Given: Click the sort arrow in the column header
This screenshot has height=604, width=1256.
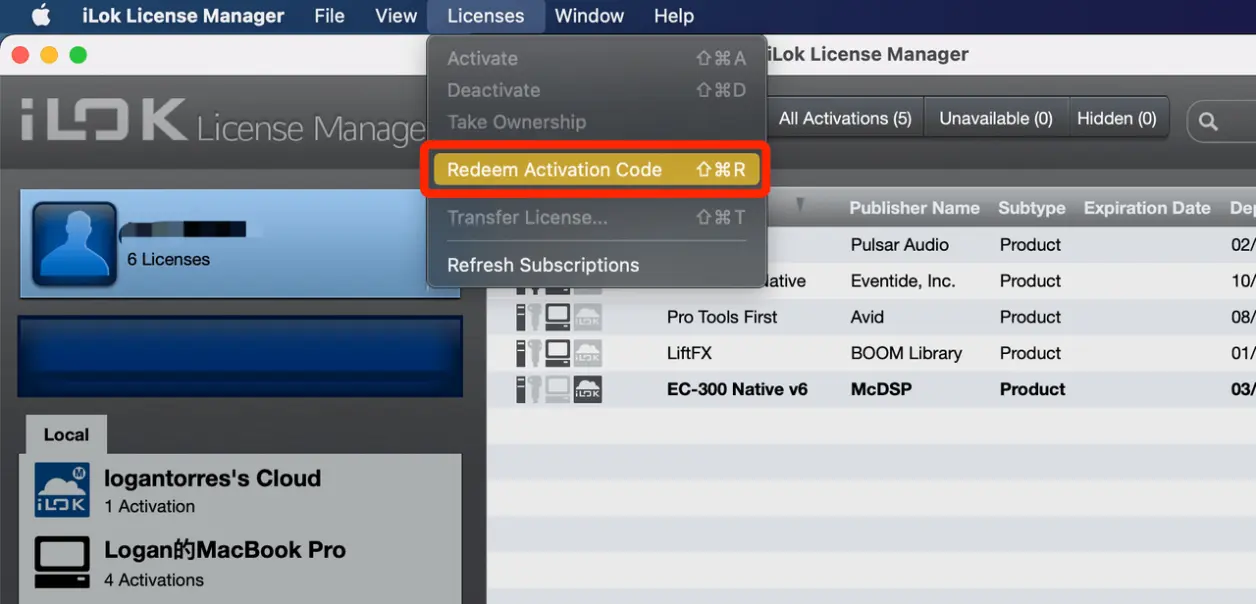Looking at the screenshot, I should (799, 206).
